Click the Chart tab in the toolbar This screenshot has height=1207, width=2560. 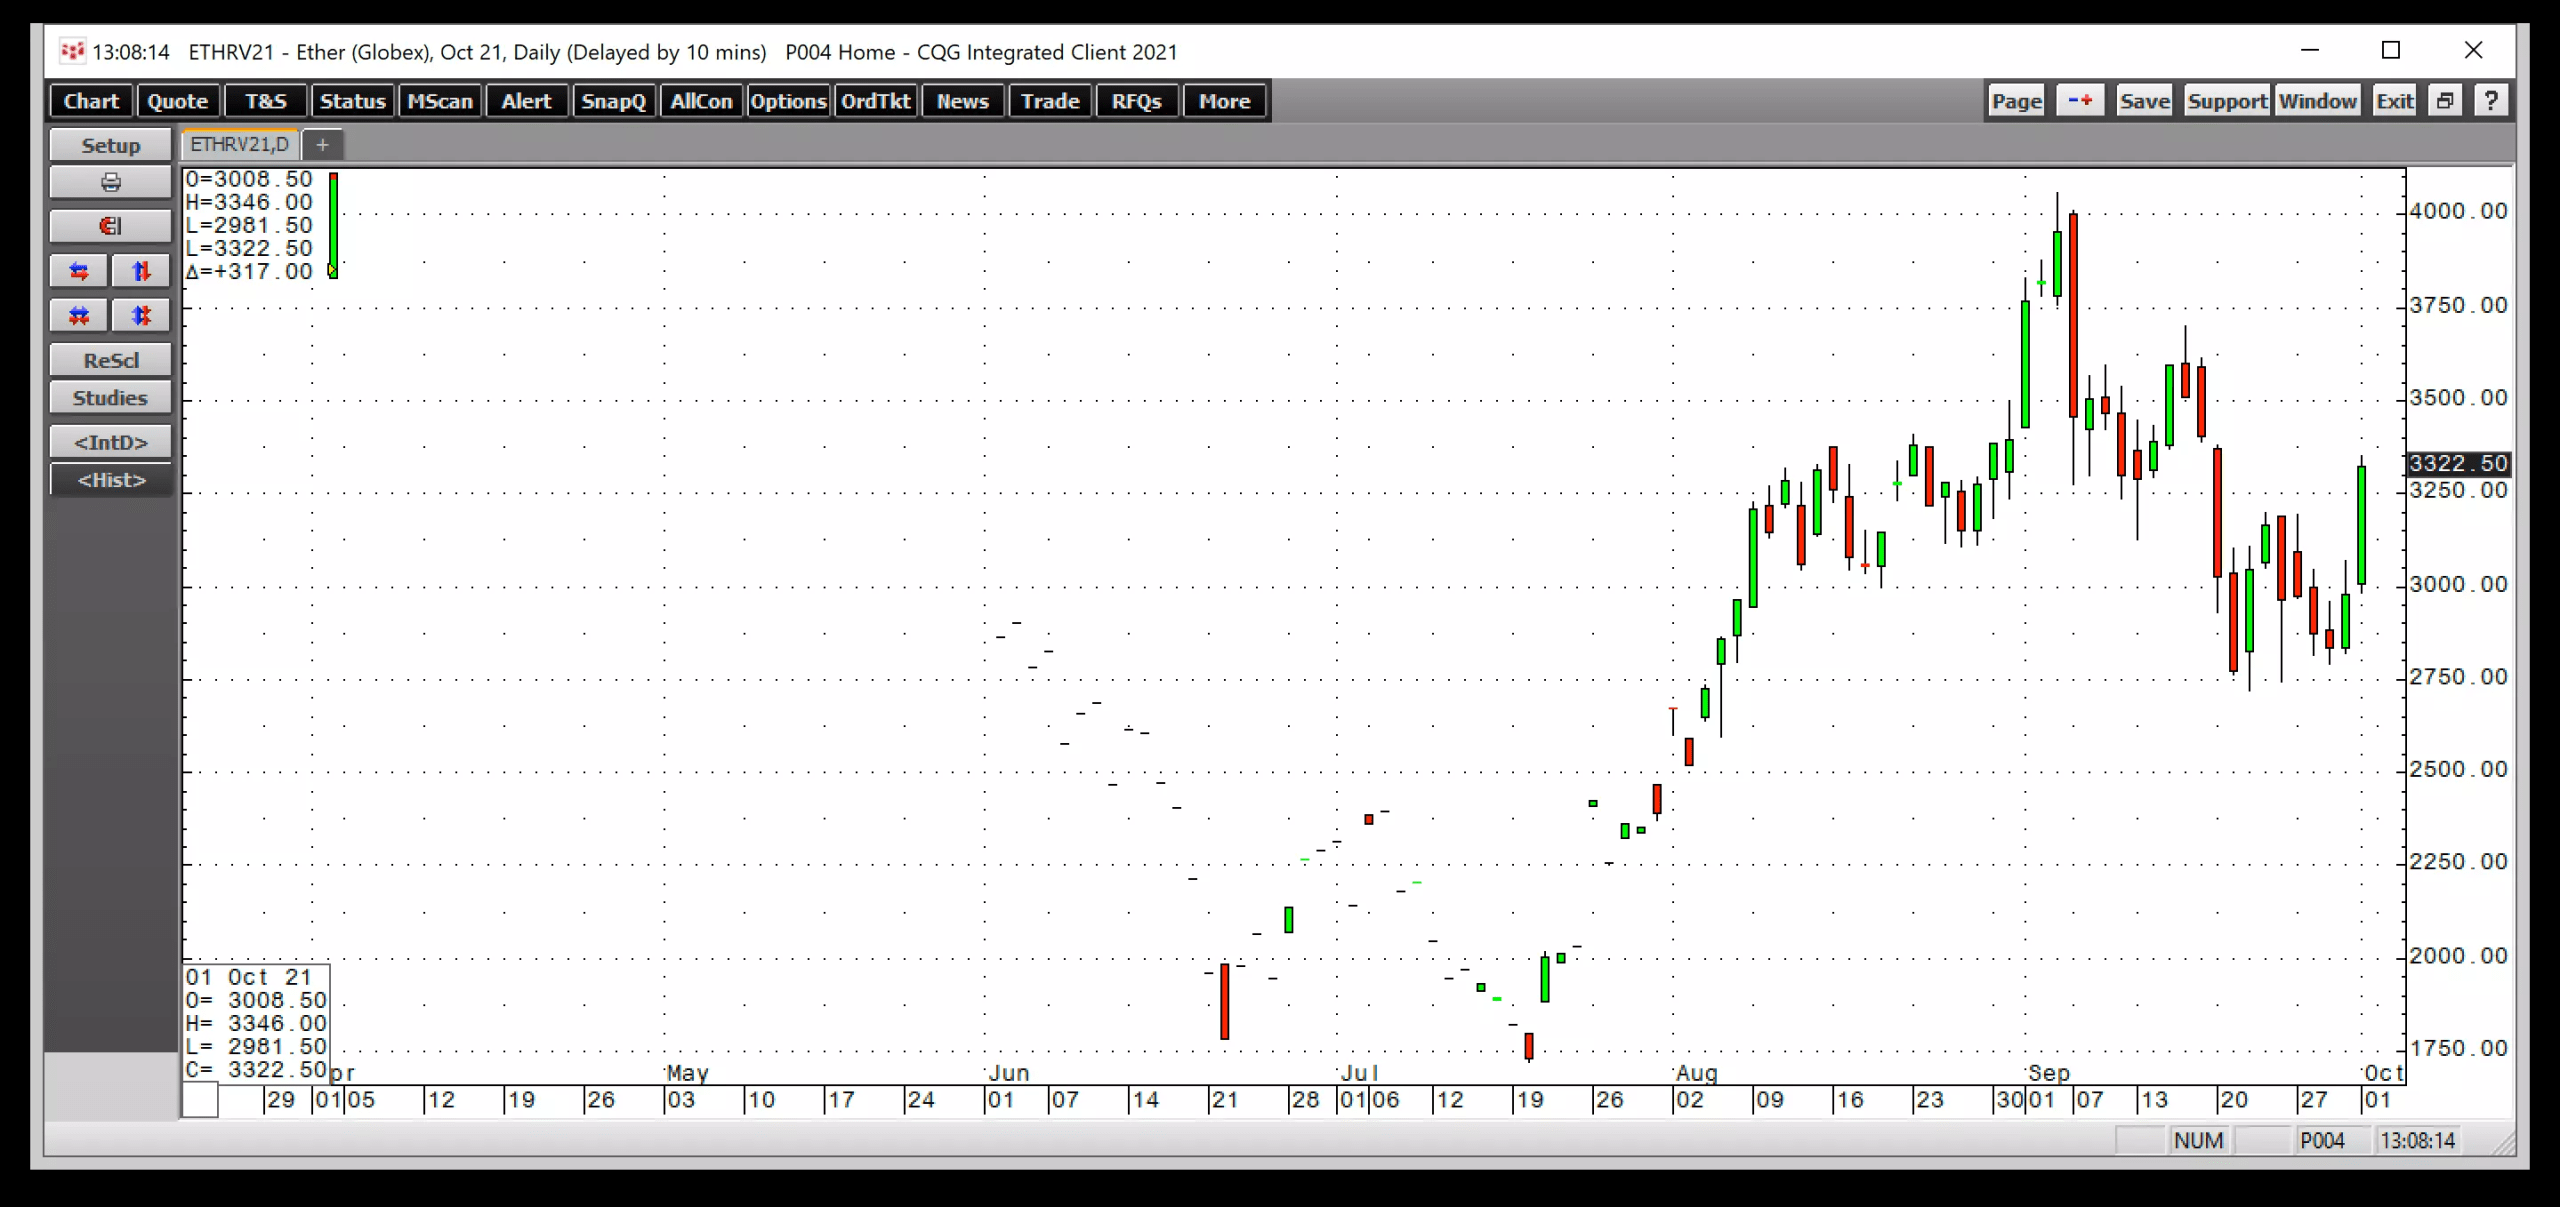91,101
